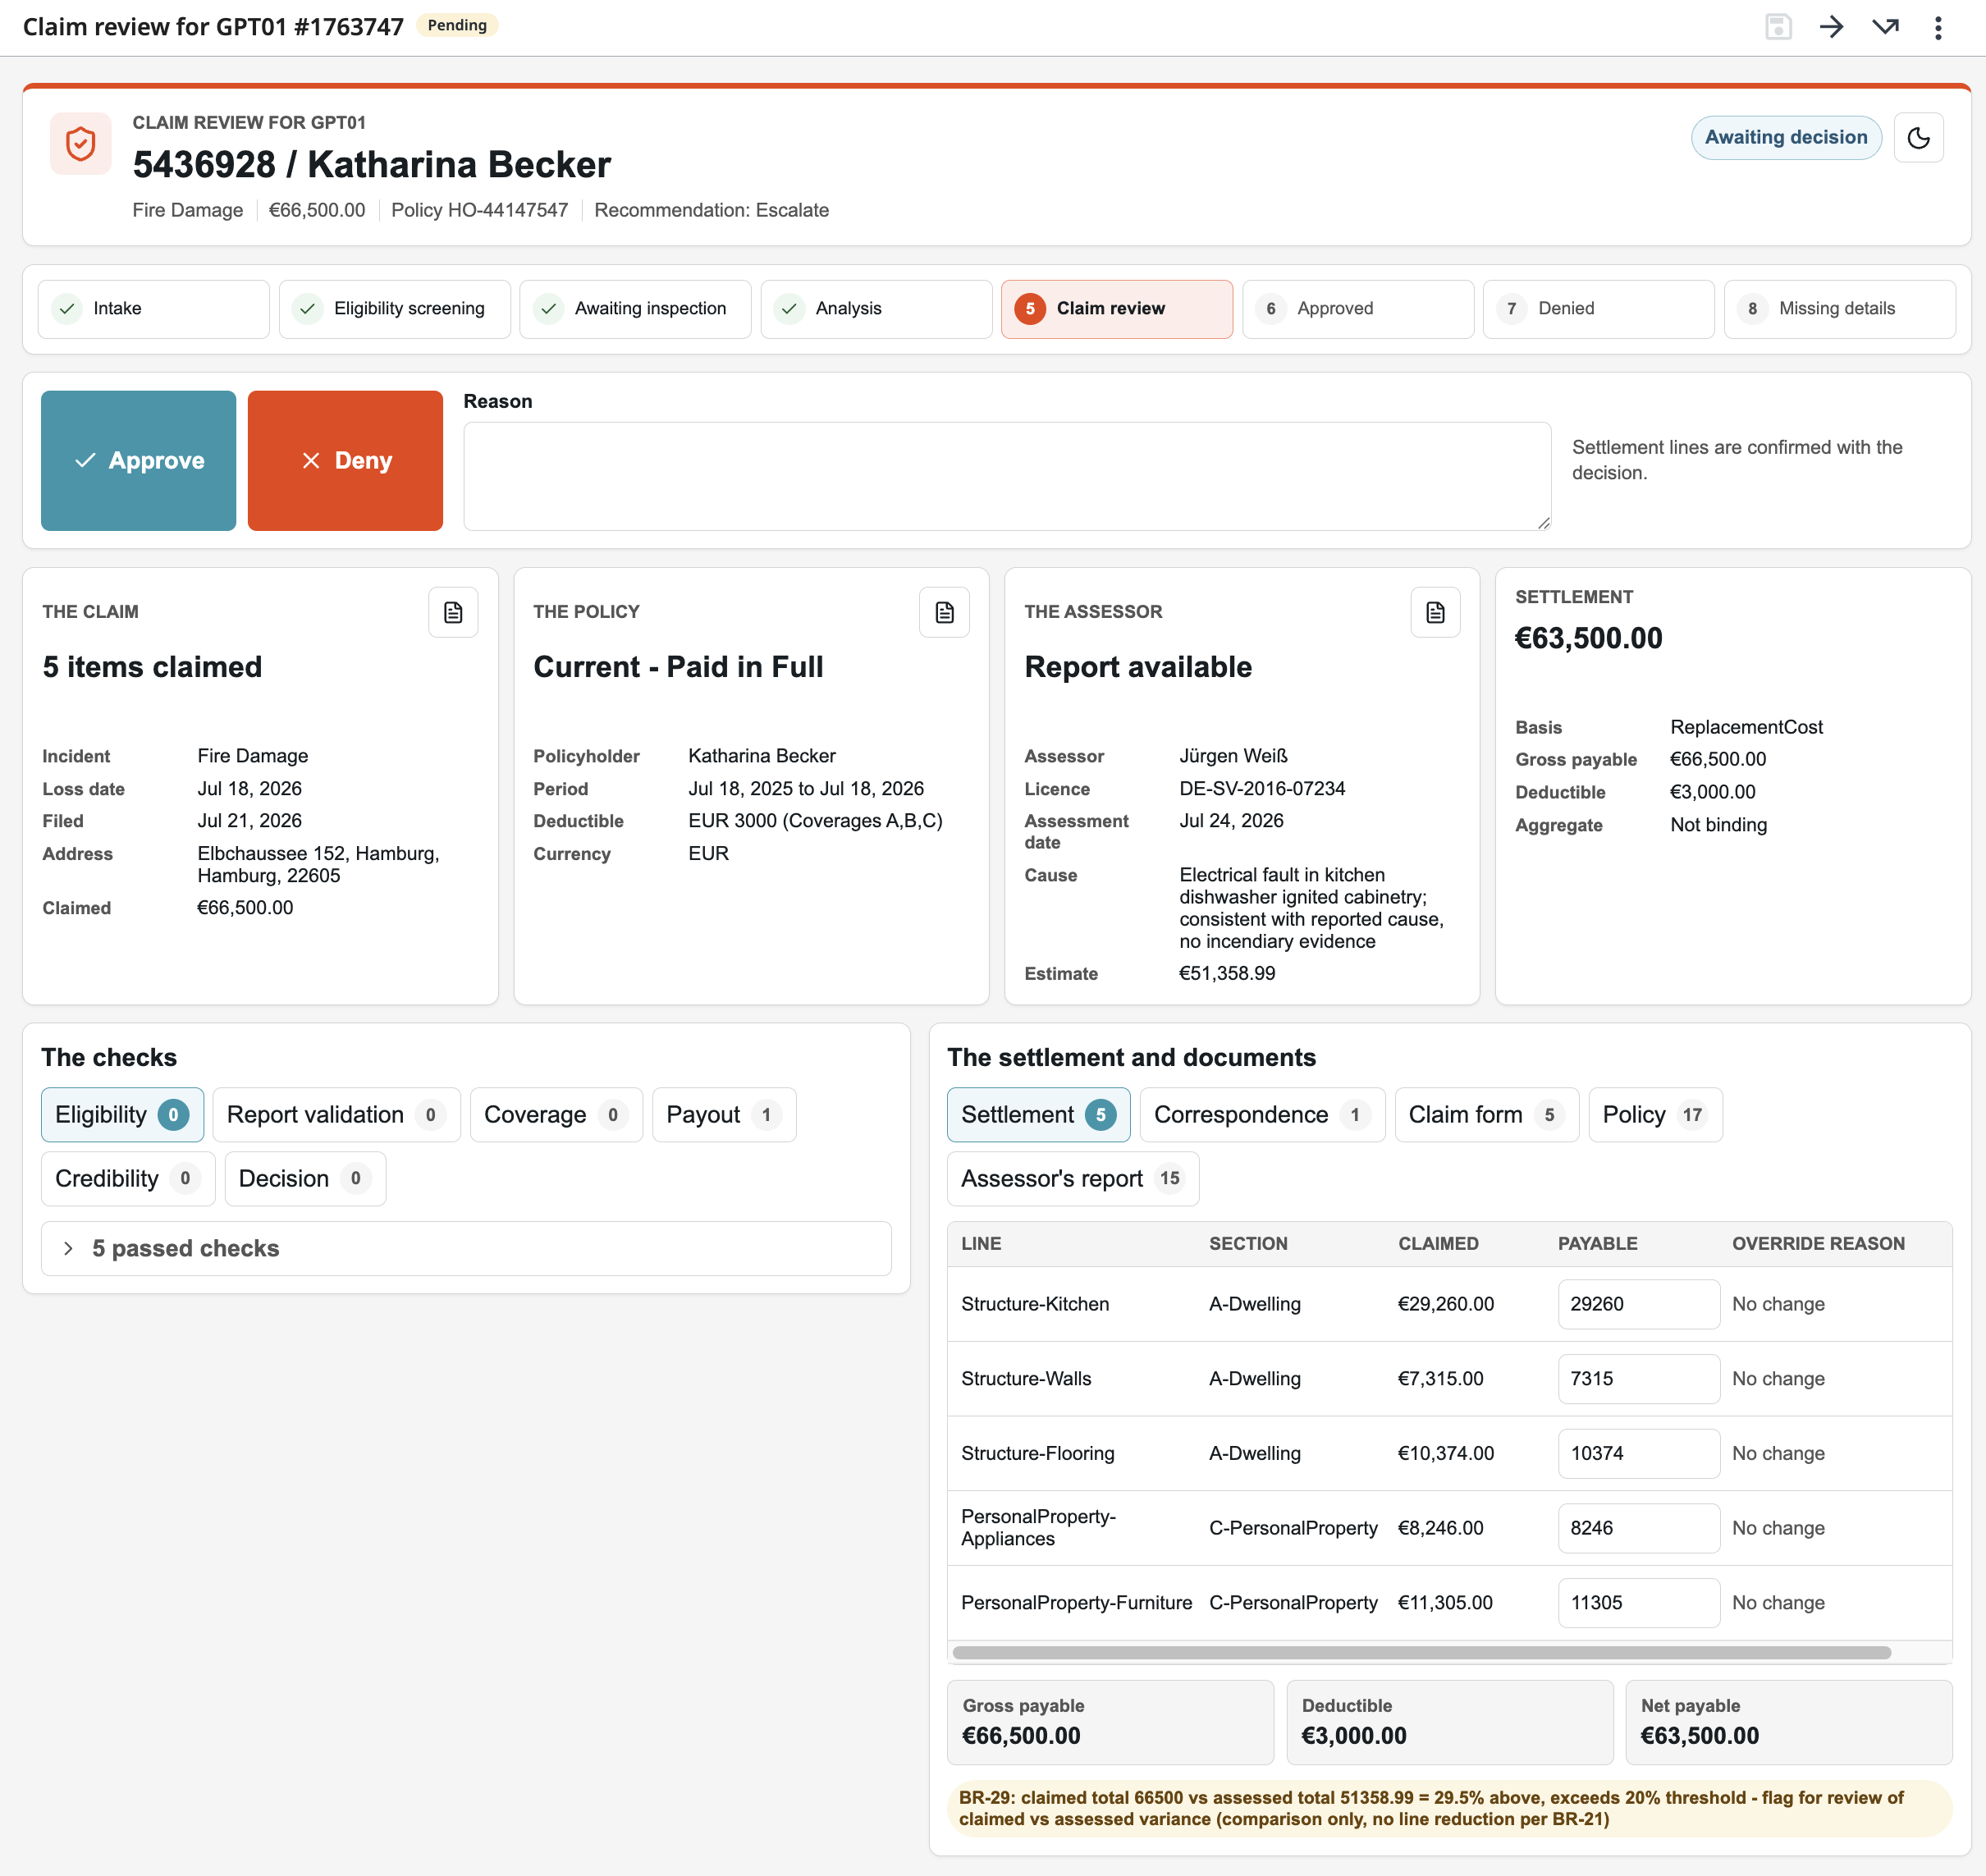Viewport: 1986px width, 1876px height.
Task: Open The Policy document icon
Action: [x=944, y=612]
